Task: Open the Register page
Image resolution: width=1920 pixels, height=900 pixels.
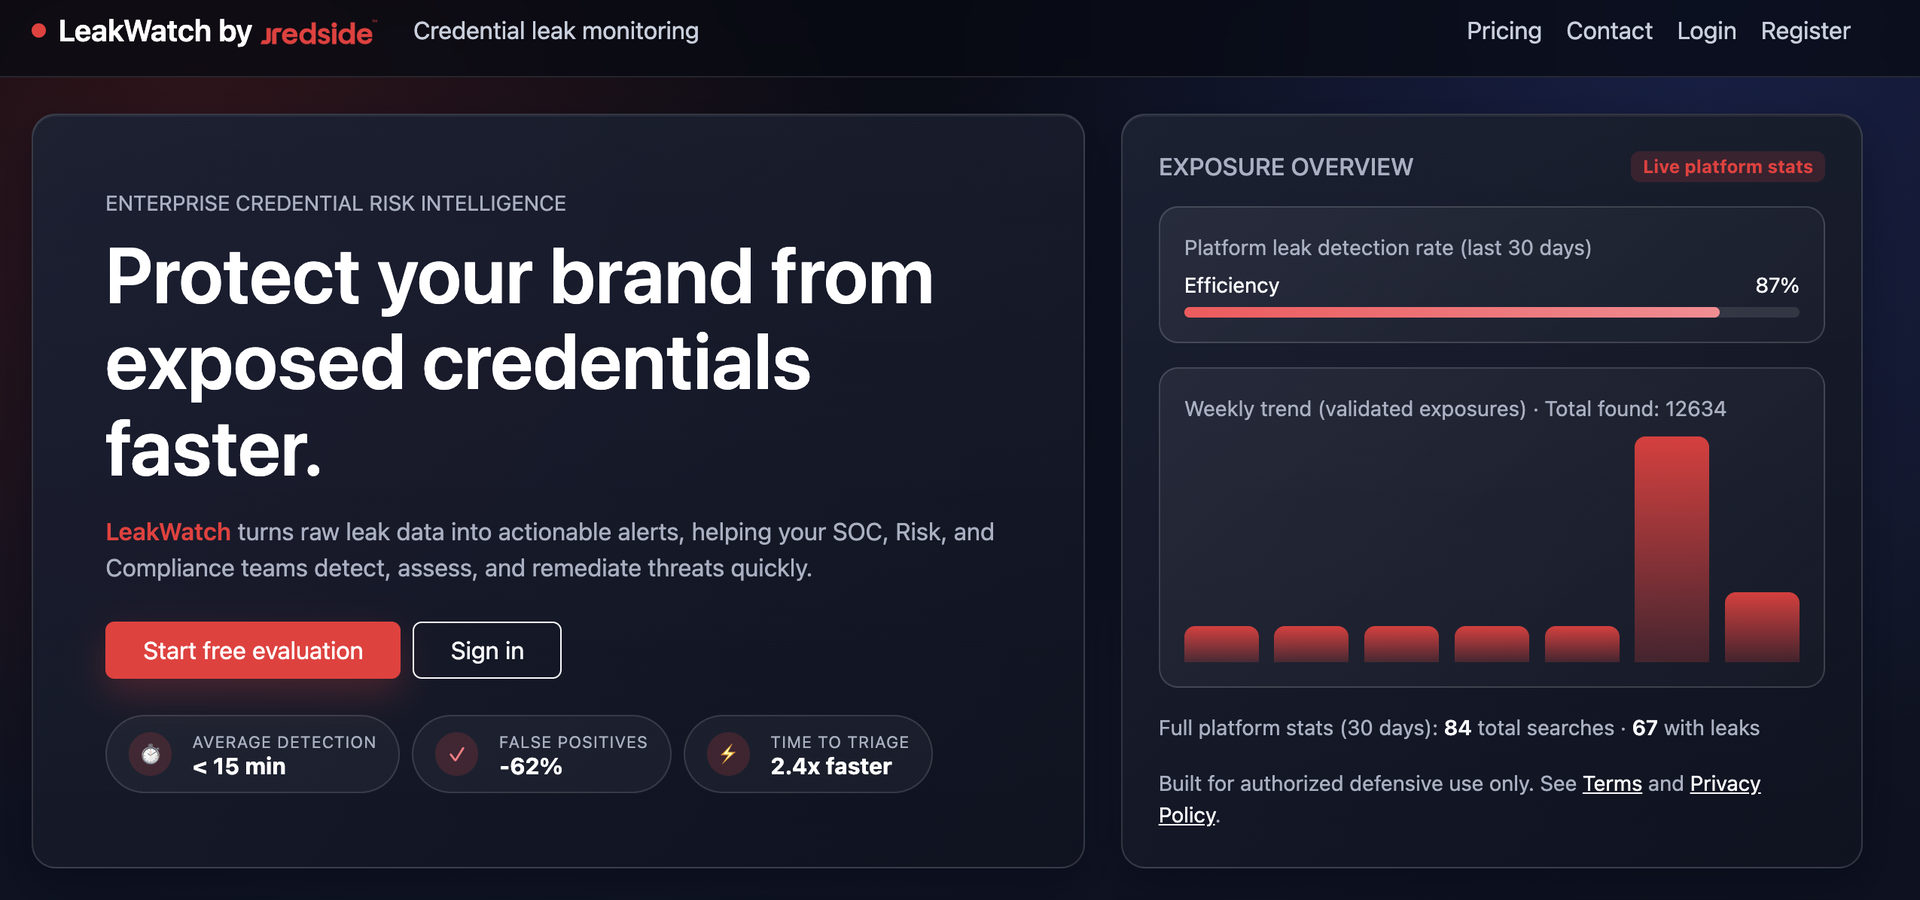Action: tap(1805, 31)
